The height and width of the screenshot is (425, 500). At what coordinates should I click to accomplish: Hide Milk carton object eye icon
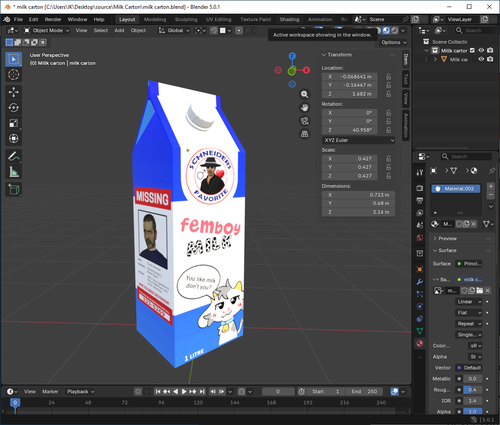pyautogui.click(x=481, y=59)
